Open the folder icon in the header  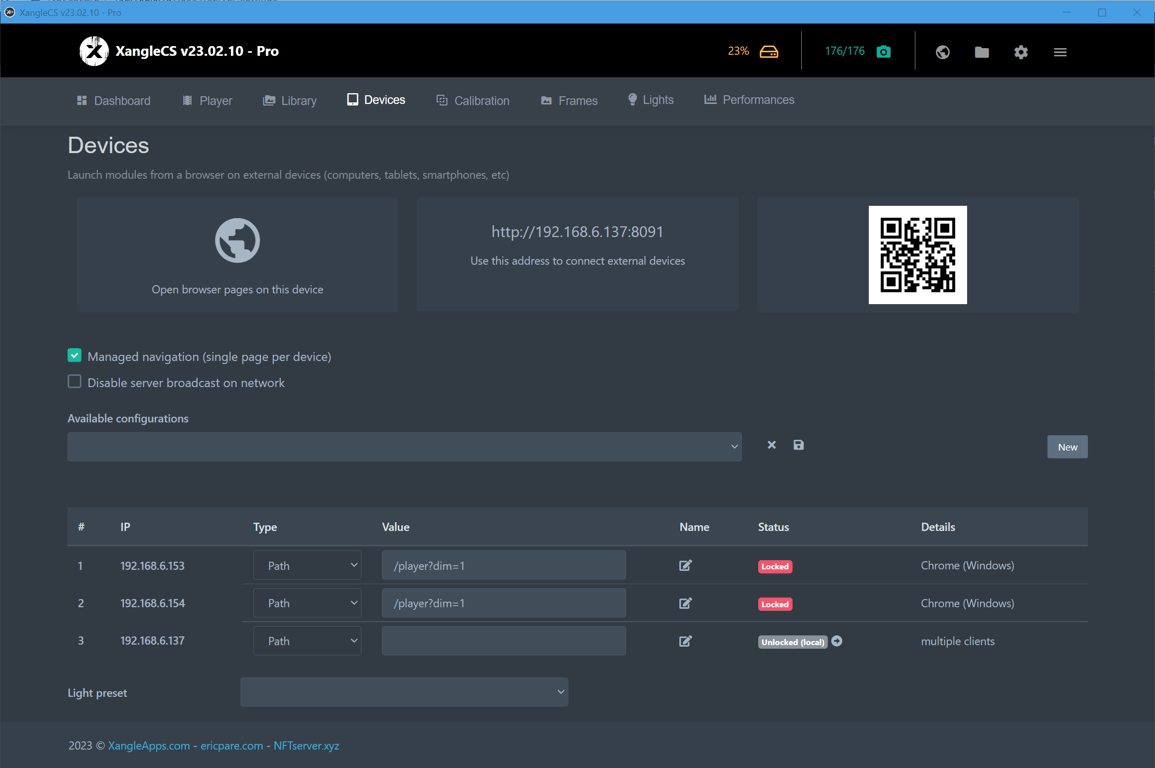pos(981,52)
